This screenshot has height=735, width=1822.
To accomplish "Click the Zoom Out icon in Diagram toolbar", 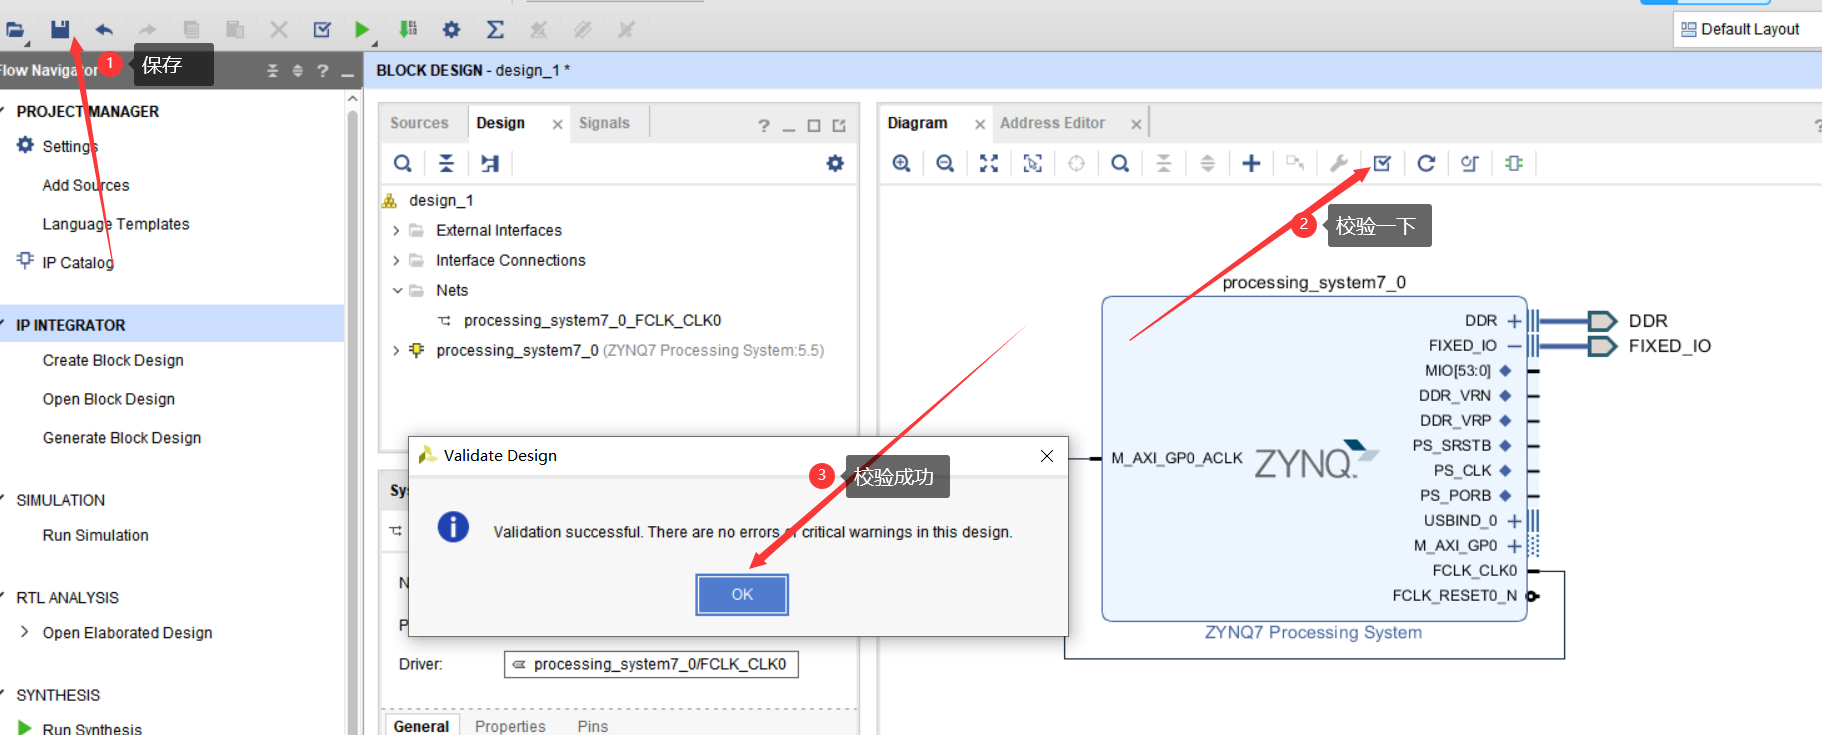I will click(945, 163).
